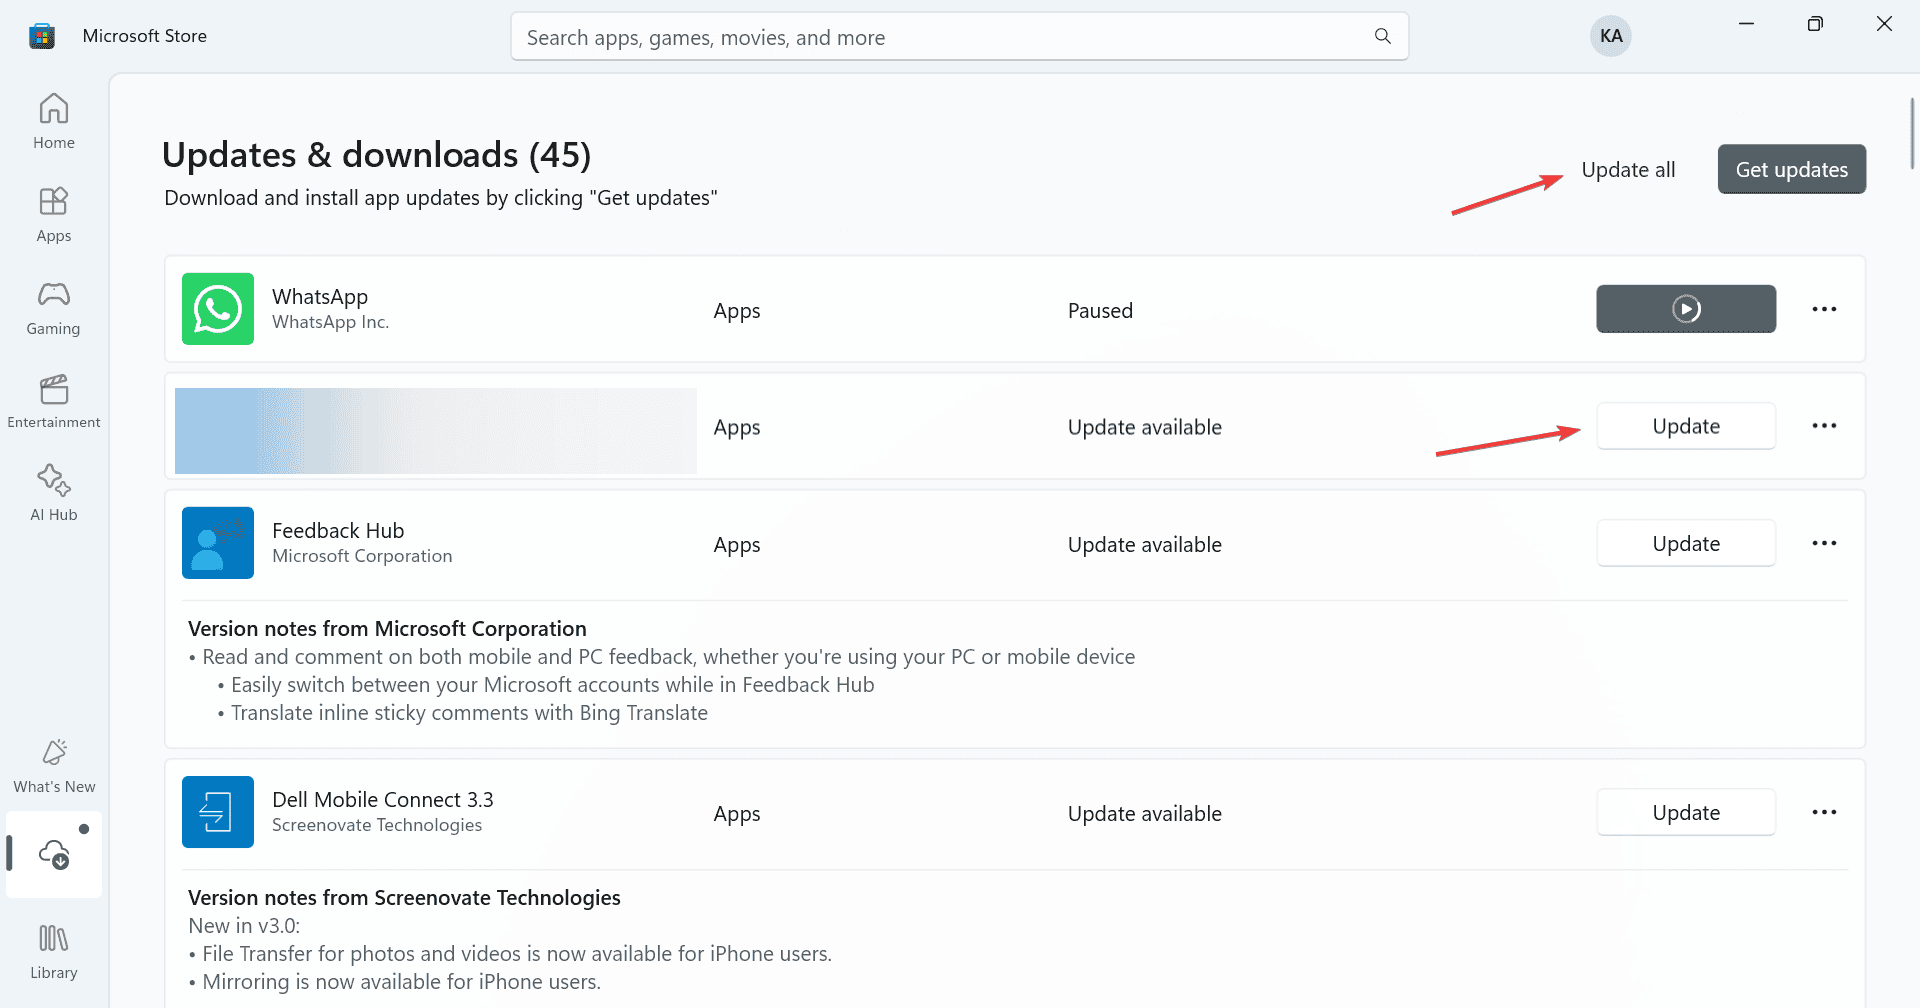Click the search magnifier icon
The image size is (1920, 1008).
[1383, 37]
